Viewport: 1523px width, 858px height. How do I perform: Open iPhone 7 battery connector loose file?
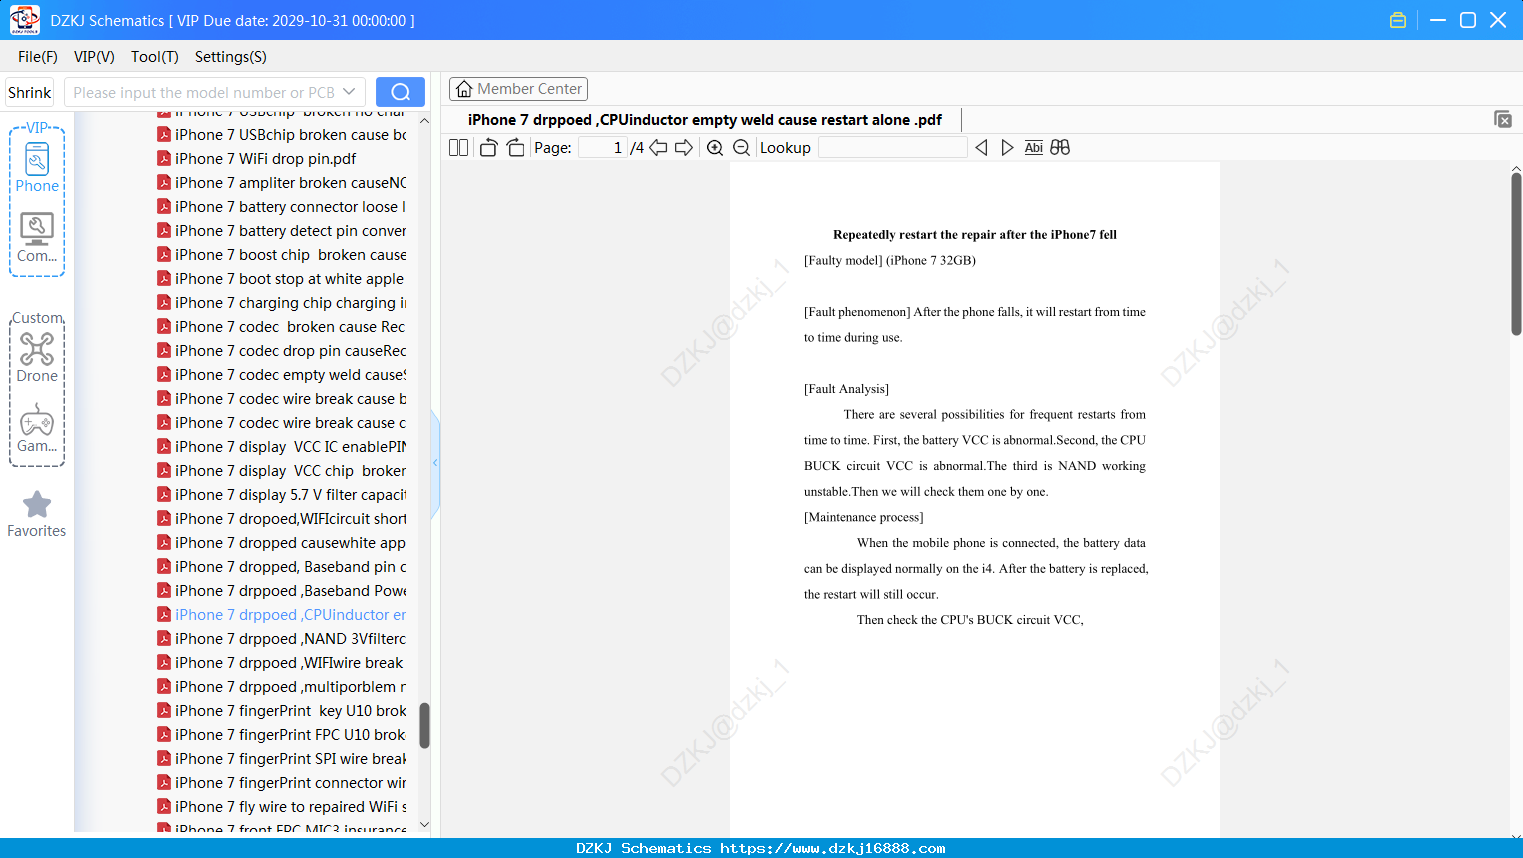coord(281,207)
